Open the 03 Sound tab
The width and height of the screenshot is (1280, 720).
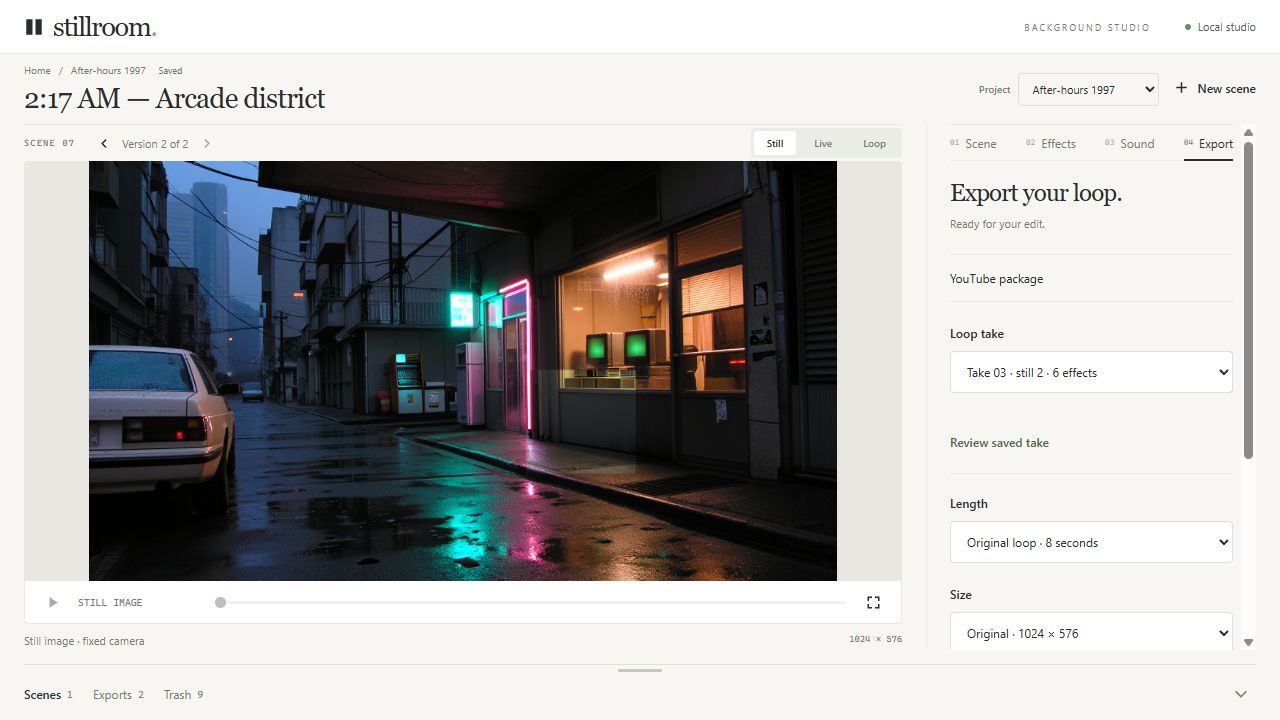[x=1130, y=144]
